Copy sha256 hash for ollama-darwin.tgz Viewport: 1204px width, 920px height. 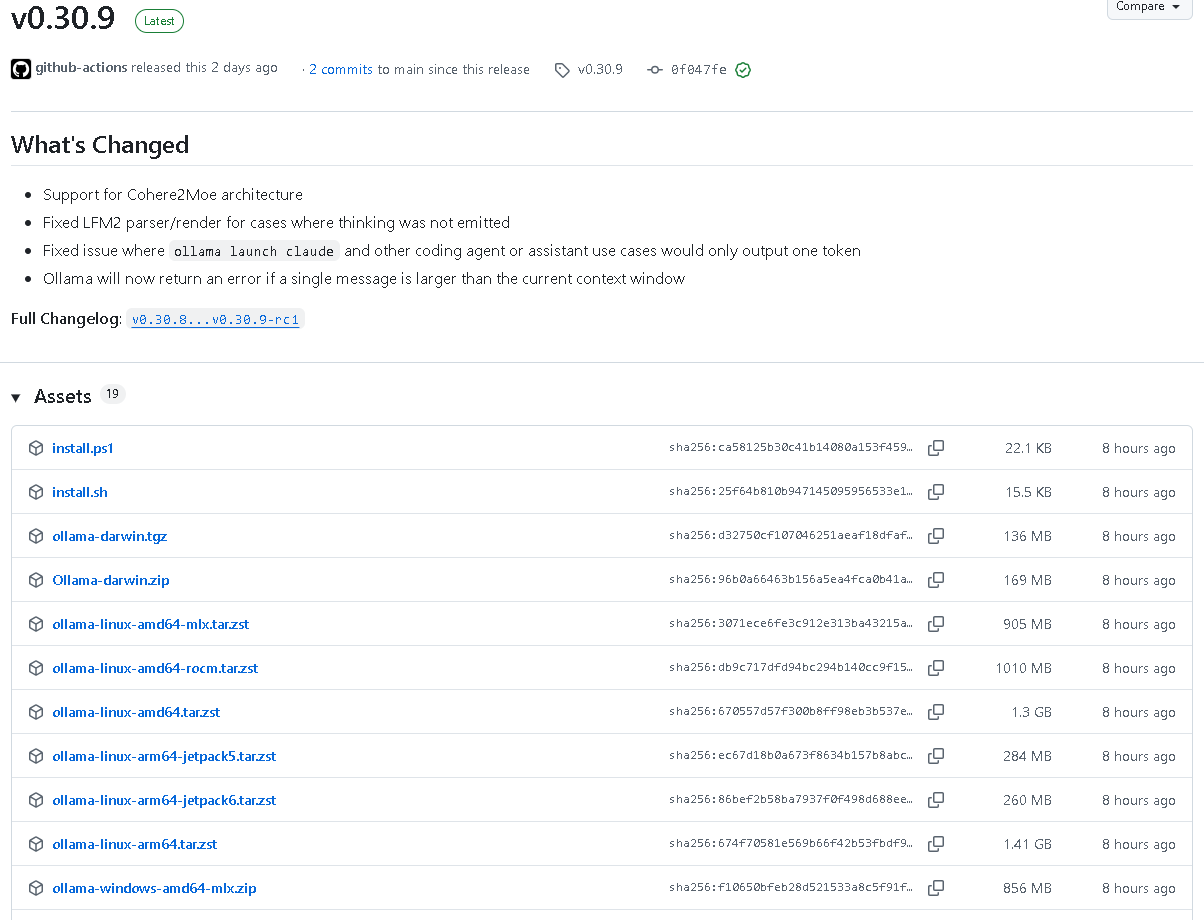coord(936,536)
